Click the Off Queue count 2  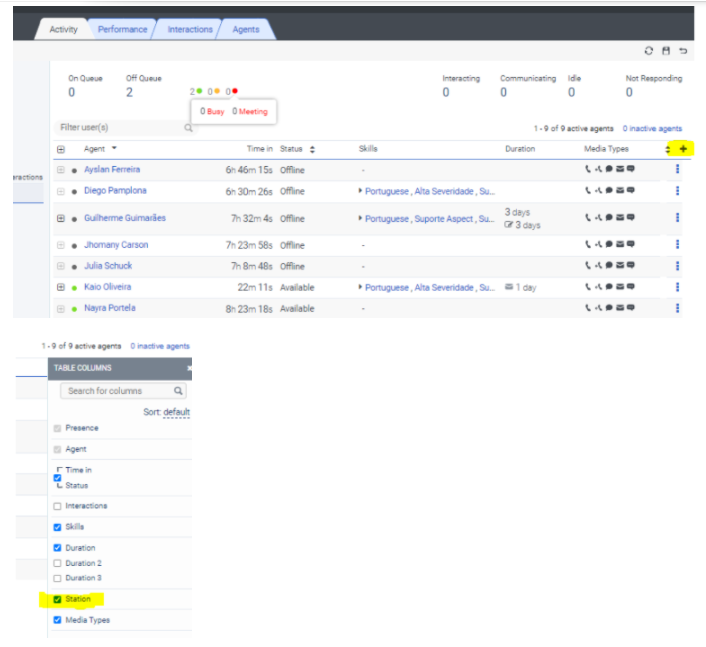(129, 92)
